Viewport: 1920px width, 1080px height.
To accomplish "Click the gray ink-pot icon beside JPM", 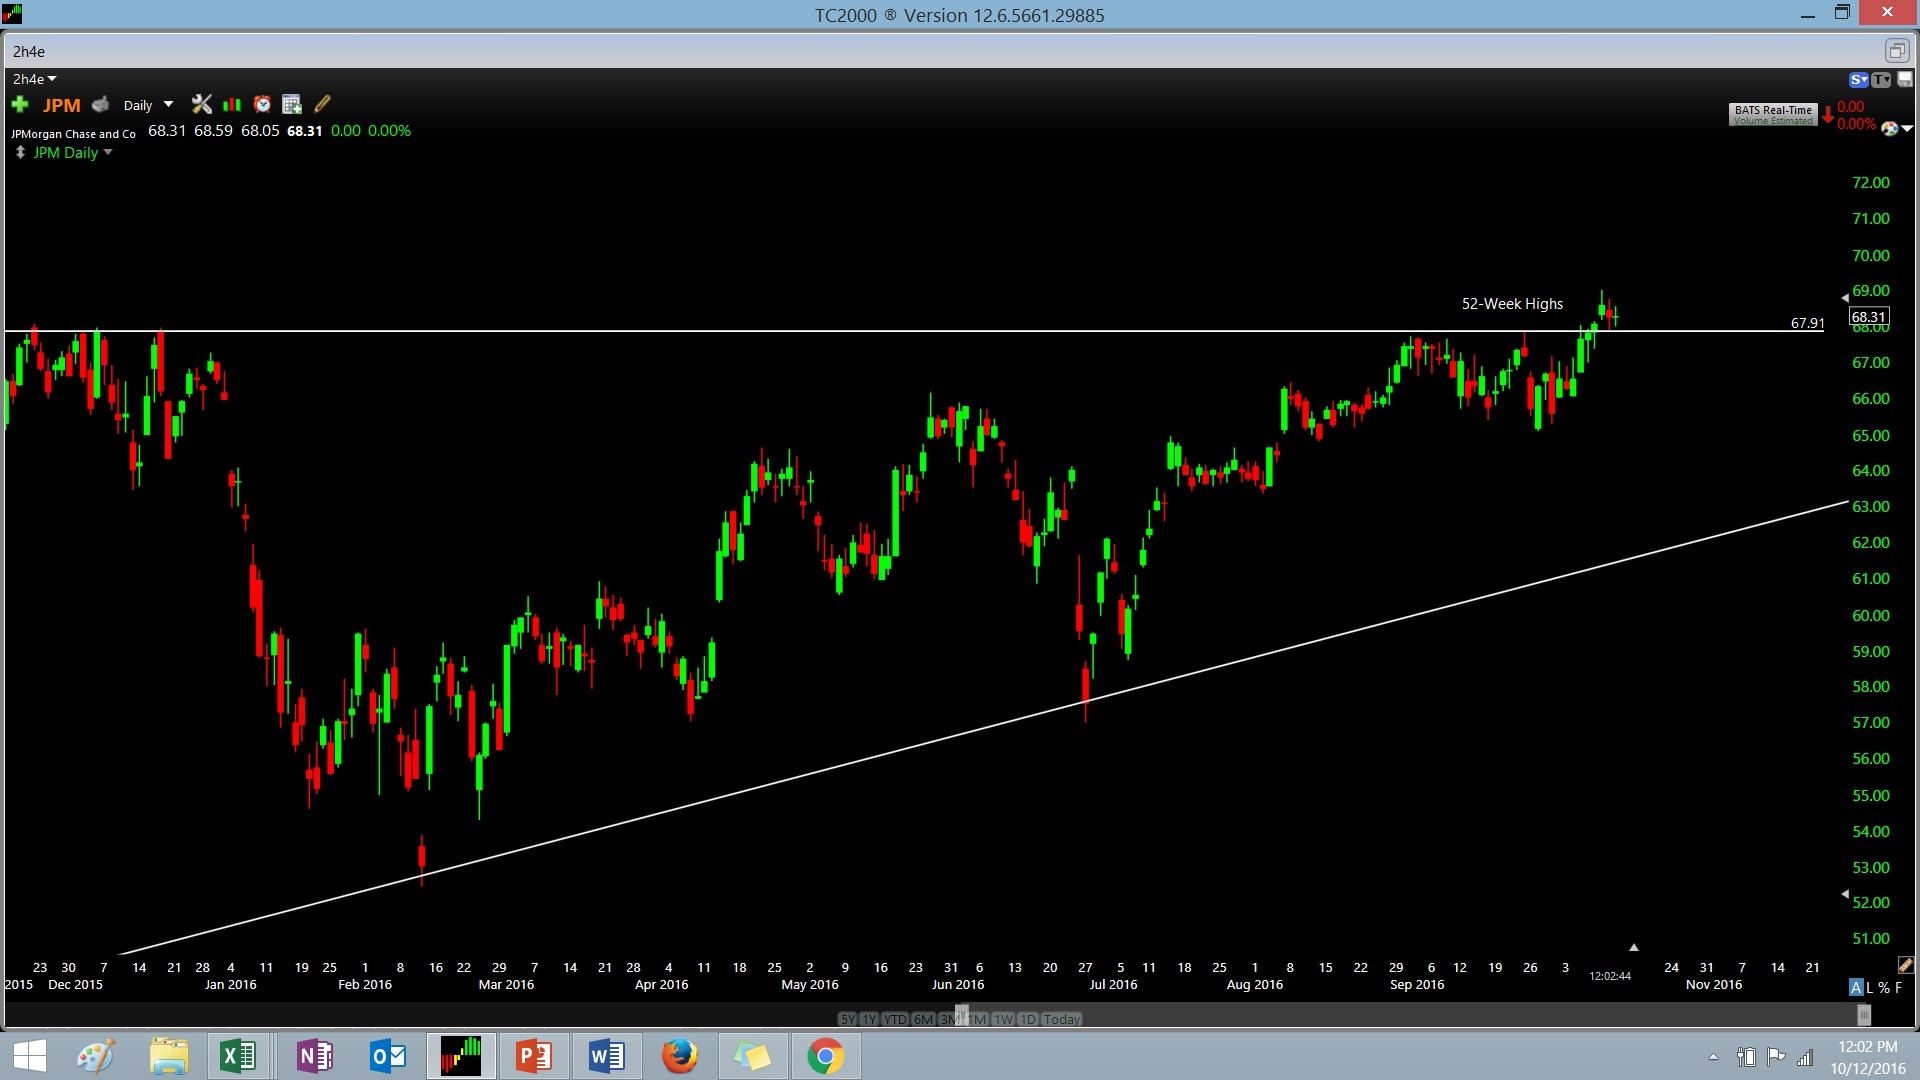I will [x=101, y=104].
